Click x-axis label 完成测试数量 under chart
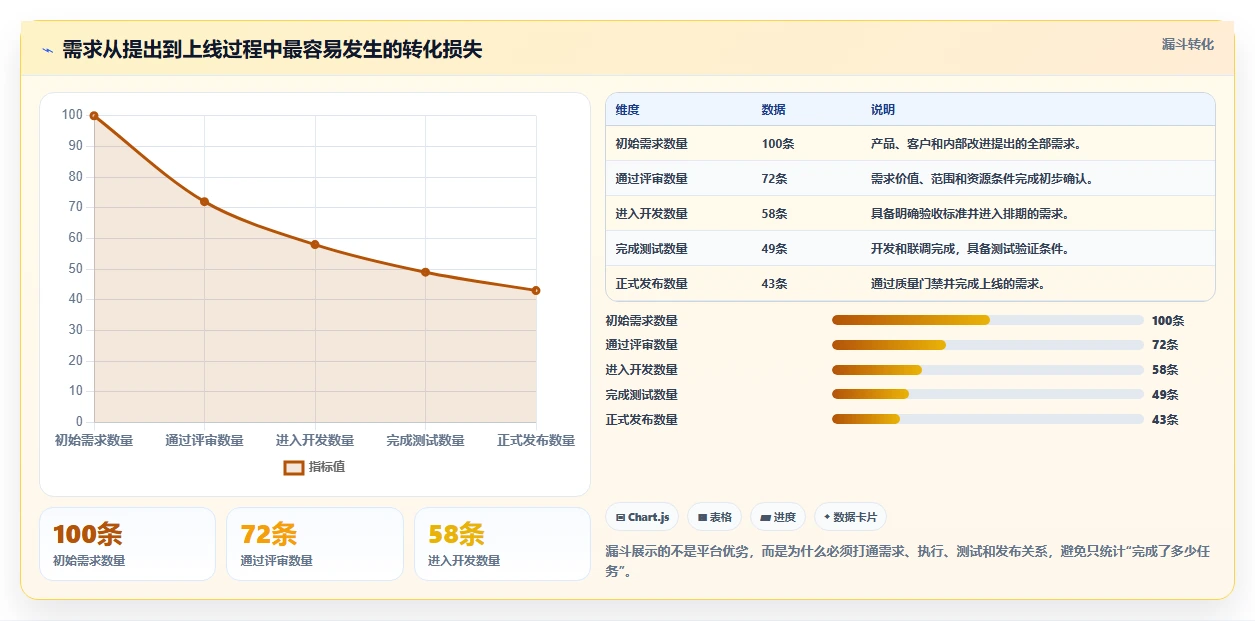Image resolution: width=1255 pixels, height=621 pixels. point(425,440)
